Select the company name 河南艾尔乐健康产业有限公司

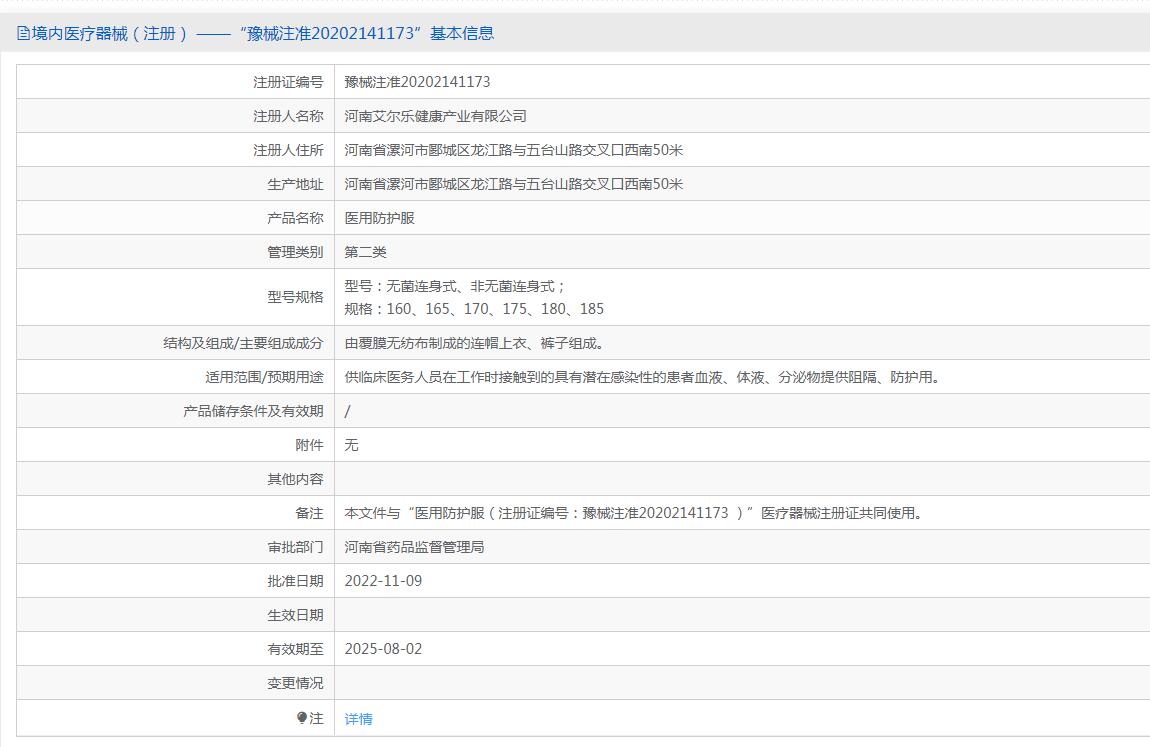pyautogui.click(x=436, y=116)
